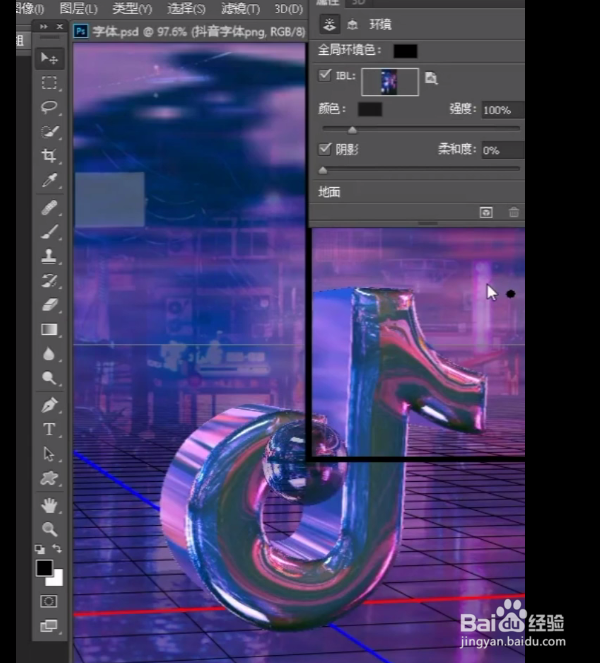The image size is (600, 663).
Task: Select the Pen tool
Action: click(49, 405)
